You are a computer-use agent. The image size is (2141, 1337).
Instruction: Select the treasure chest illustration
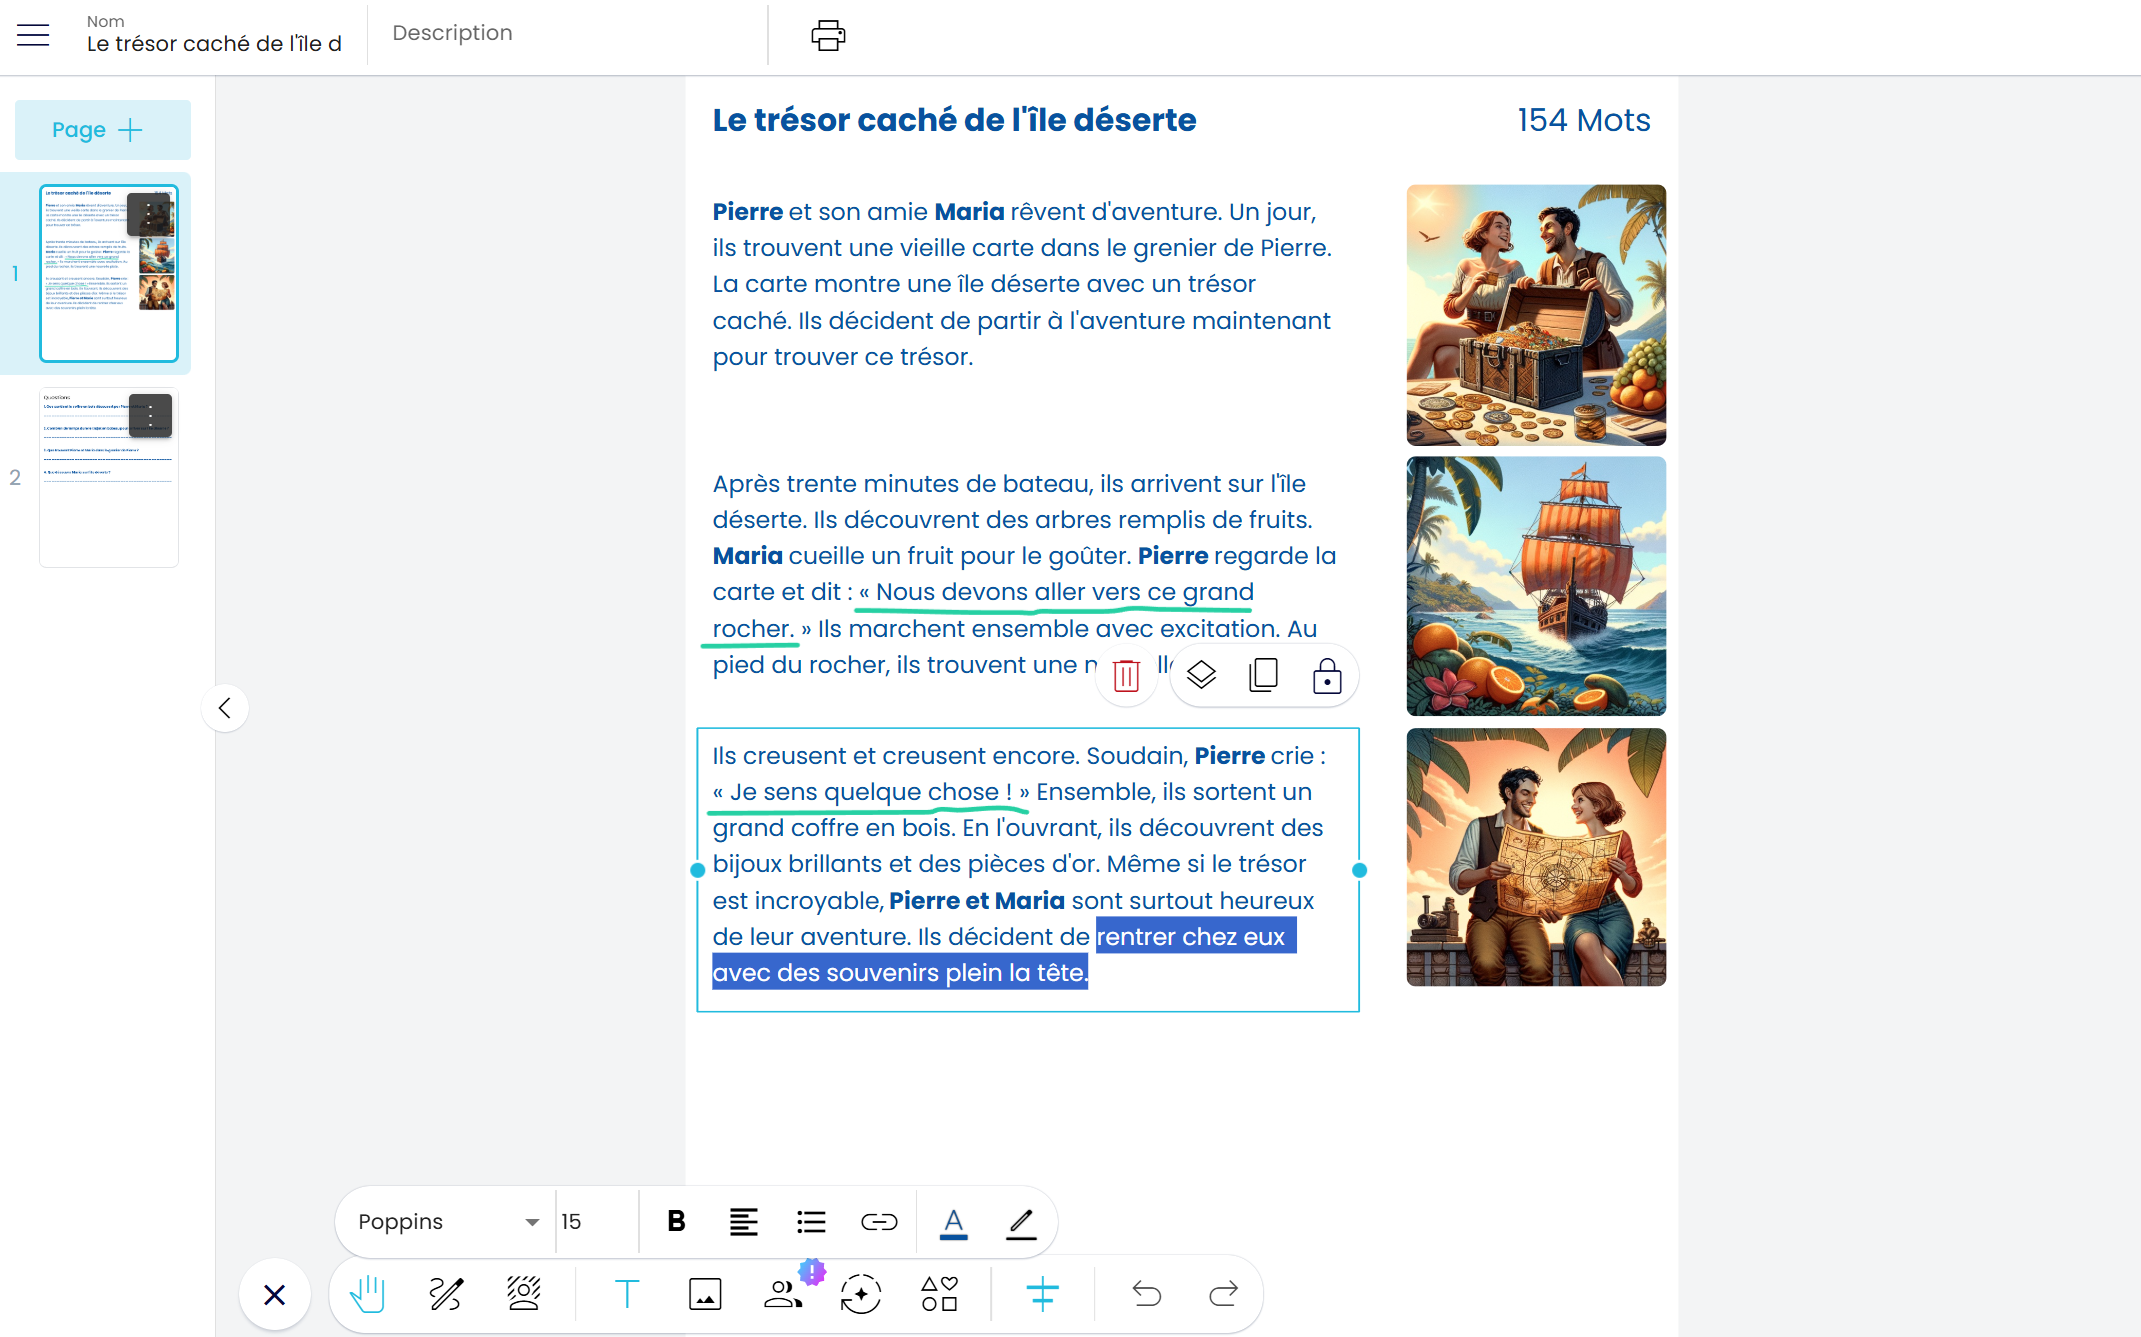tap(1536, 315)
